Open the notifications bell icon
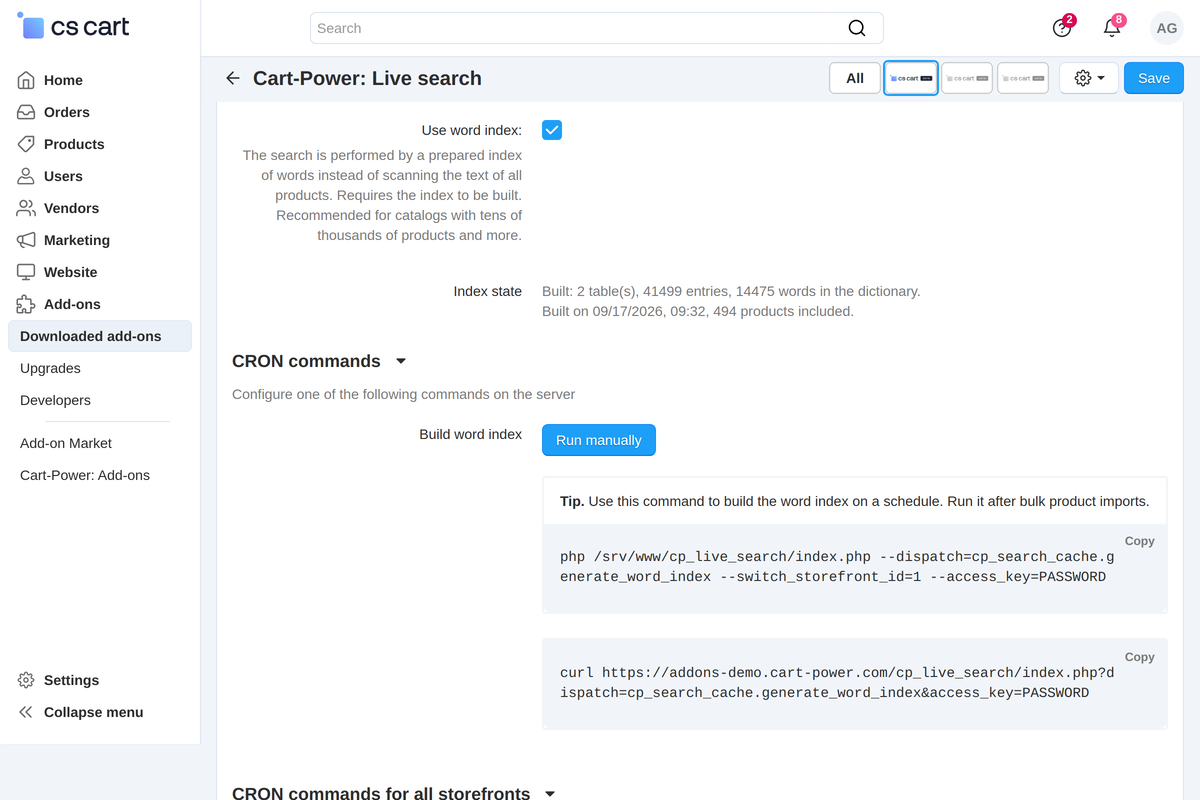Image resolution: width=1200 pixels, height=800 pixels. pos(1112,28)
